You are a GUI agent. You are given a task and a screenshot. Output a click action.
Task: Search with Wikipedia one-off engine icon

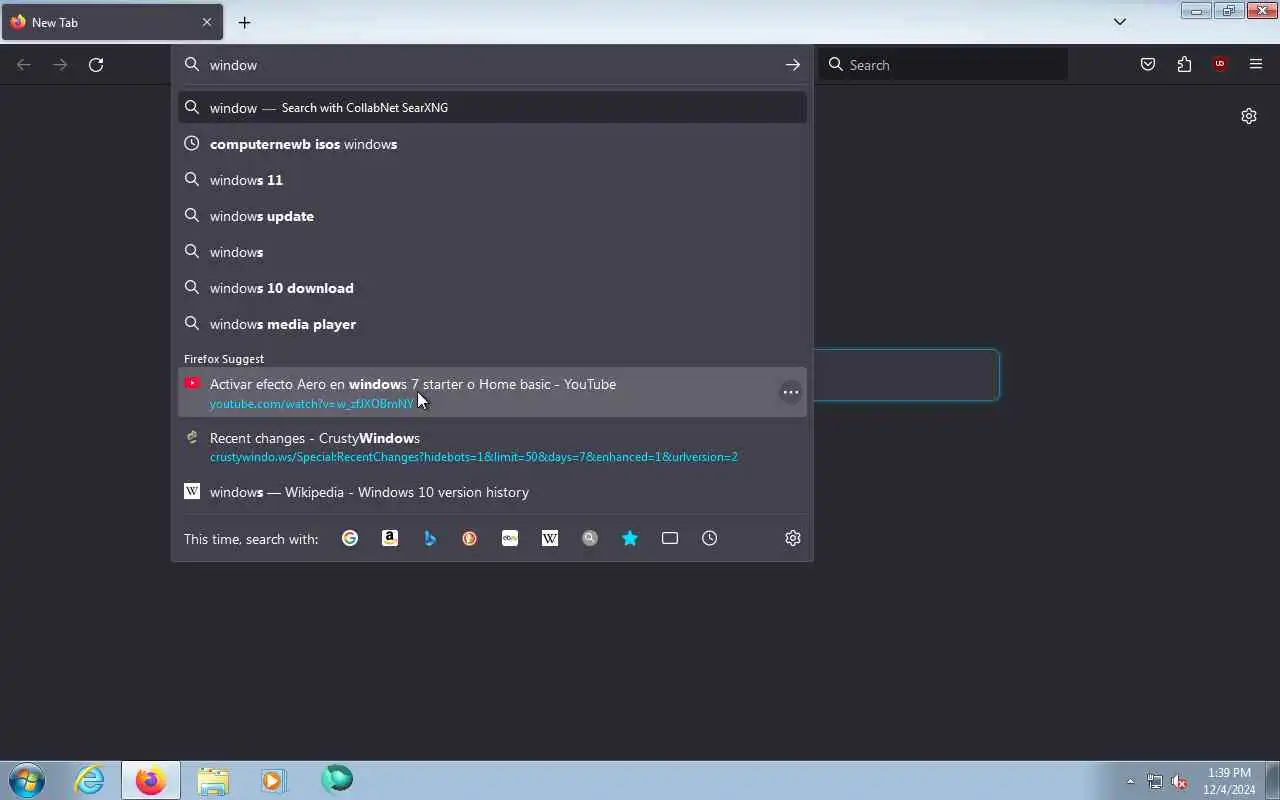[x=550, y=538]
